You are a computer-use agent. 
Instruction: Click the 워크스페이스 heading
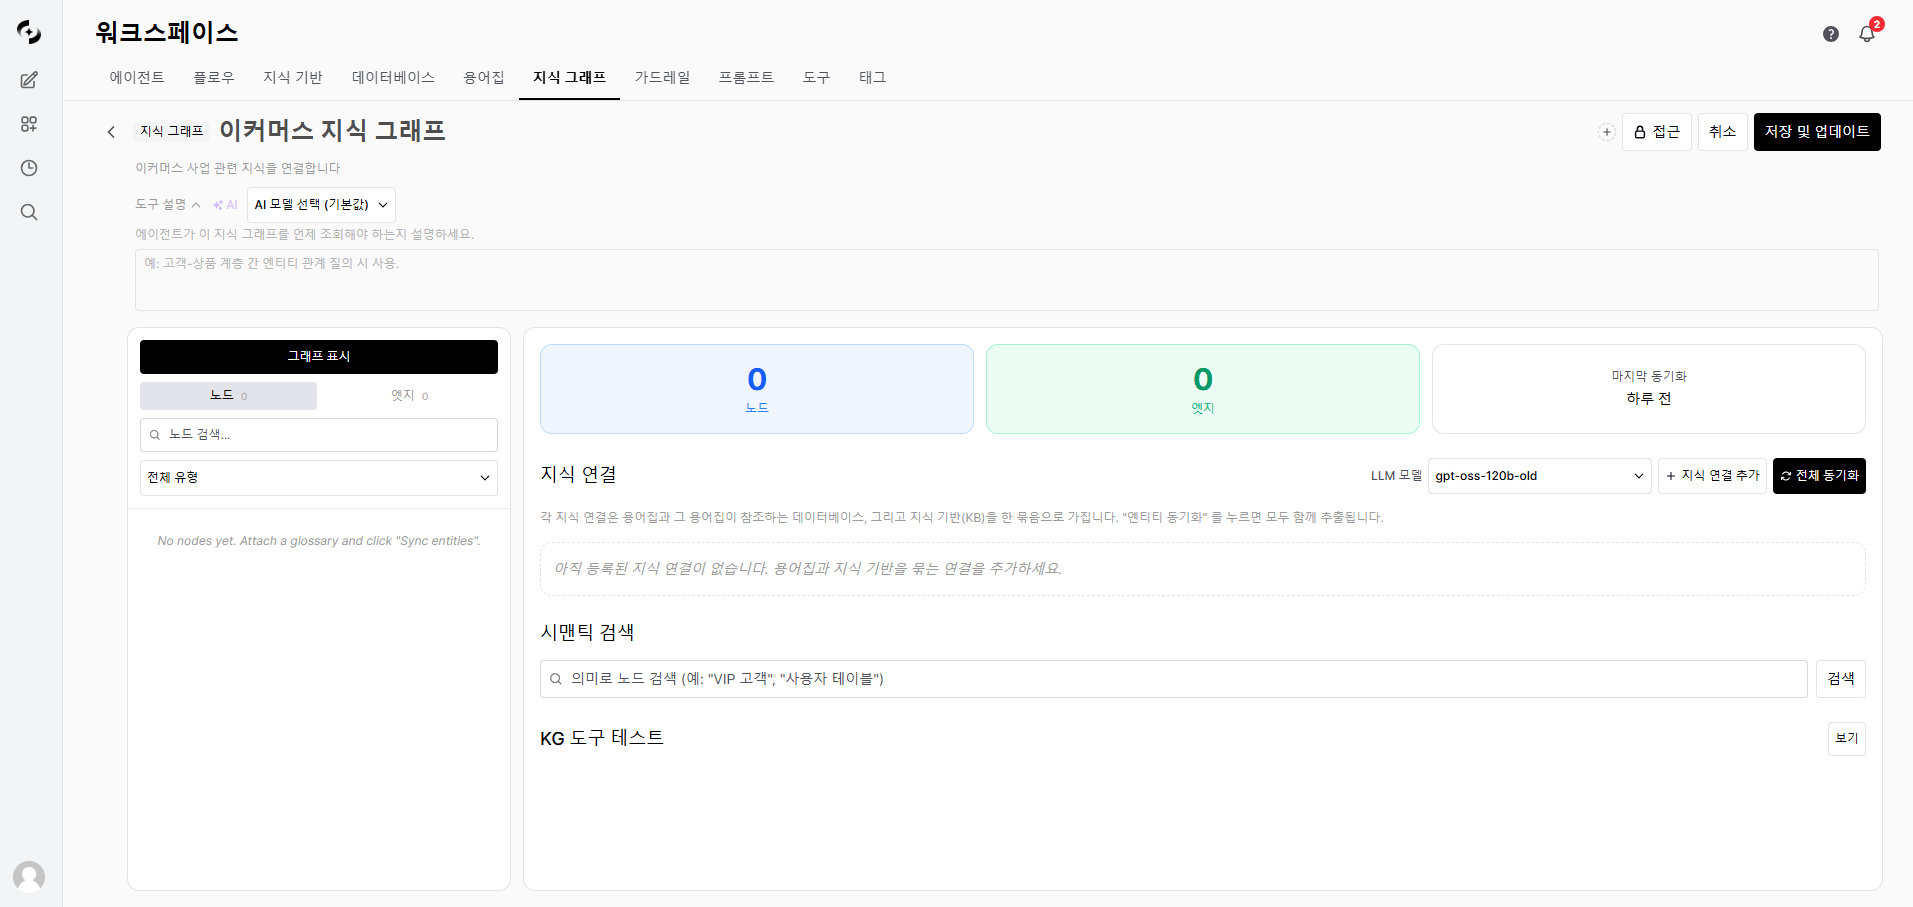167,32
